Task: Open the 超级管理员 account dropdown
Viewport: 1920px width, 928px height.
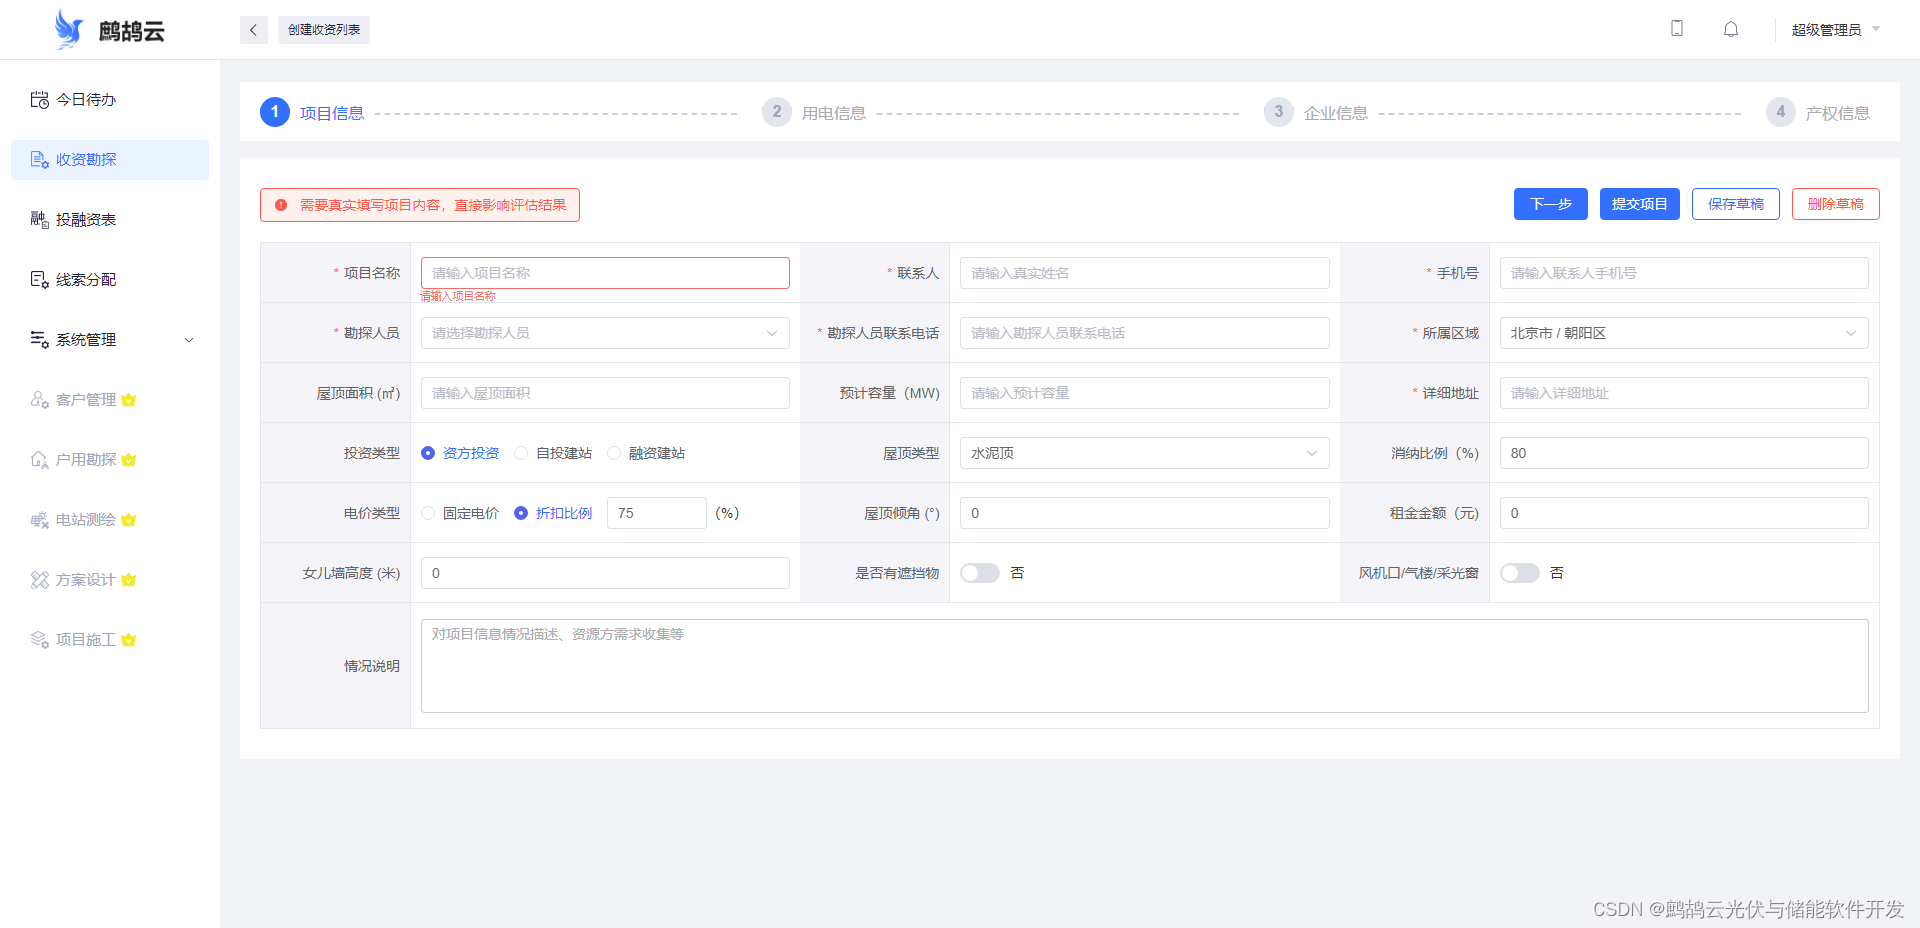Action: [x=1836, y=30]
